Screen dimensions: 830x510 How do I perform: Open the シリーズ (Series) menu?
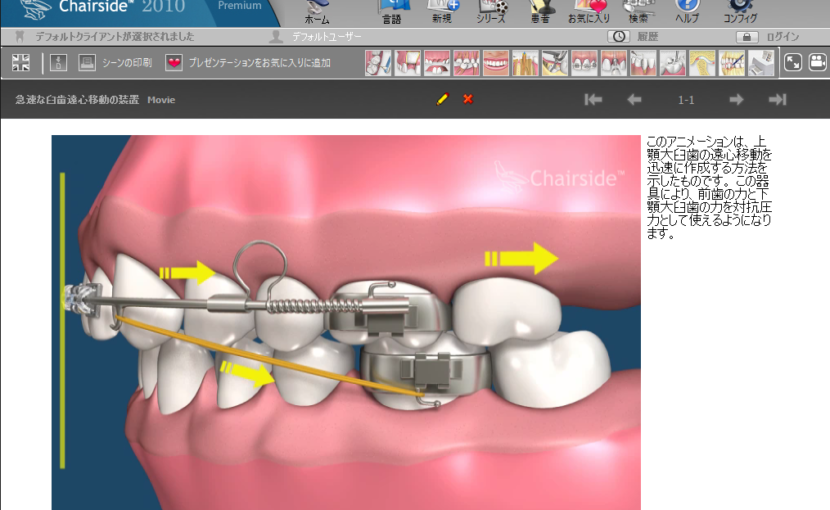click(x=491, y=13)
